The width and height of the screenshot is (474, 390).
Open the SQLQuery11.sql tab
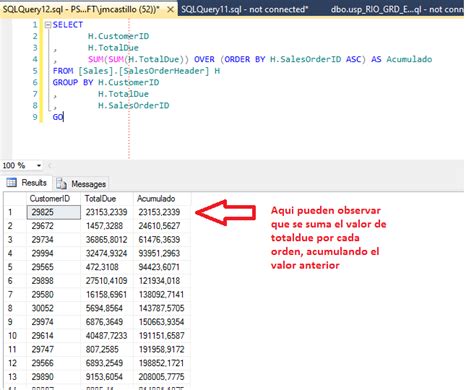pyautogui.click(x=245, y=9)
